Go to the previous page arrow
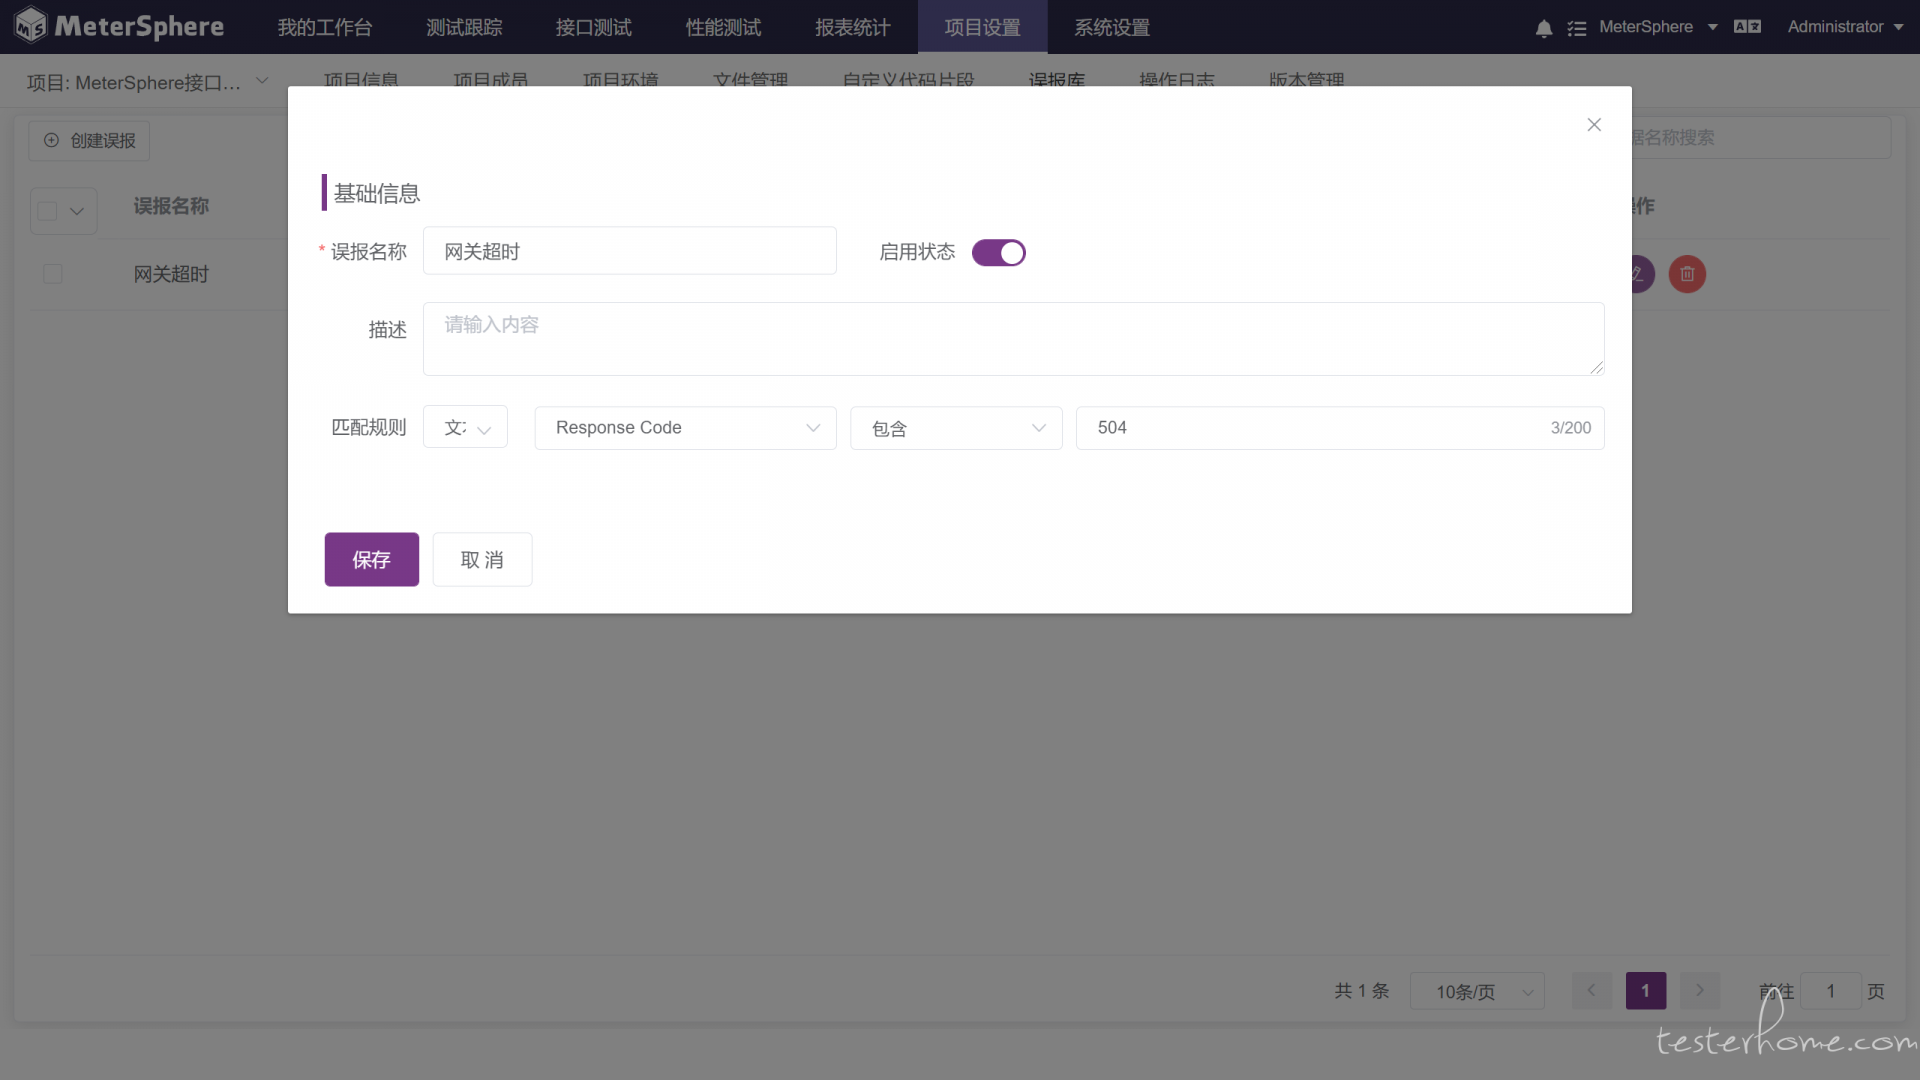The height and width of the screenshot is (1080, 1920). [x=1591, y=991]
